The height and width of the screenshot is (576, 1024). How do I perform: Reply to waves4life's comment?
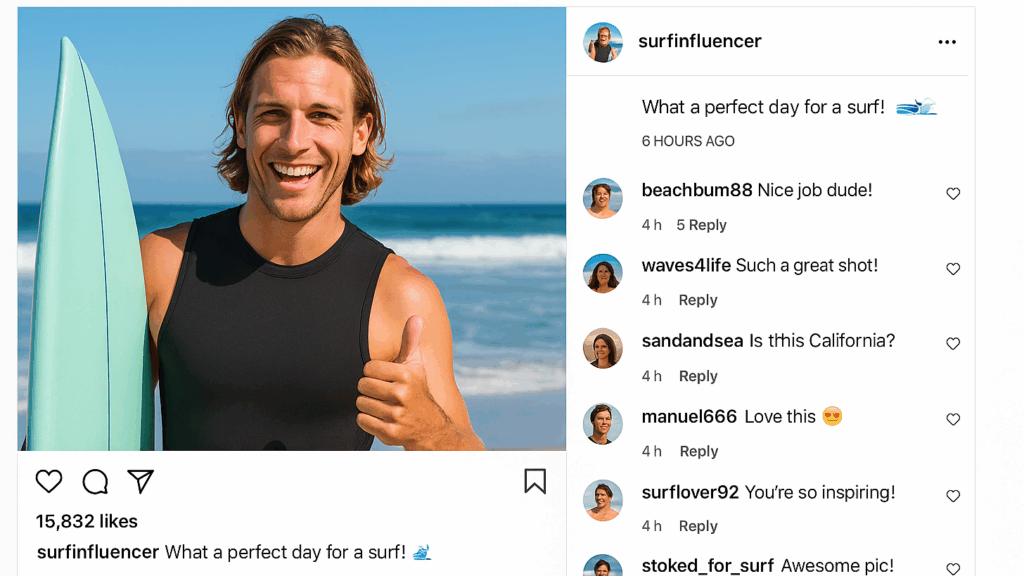698,300
